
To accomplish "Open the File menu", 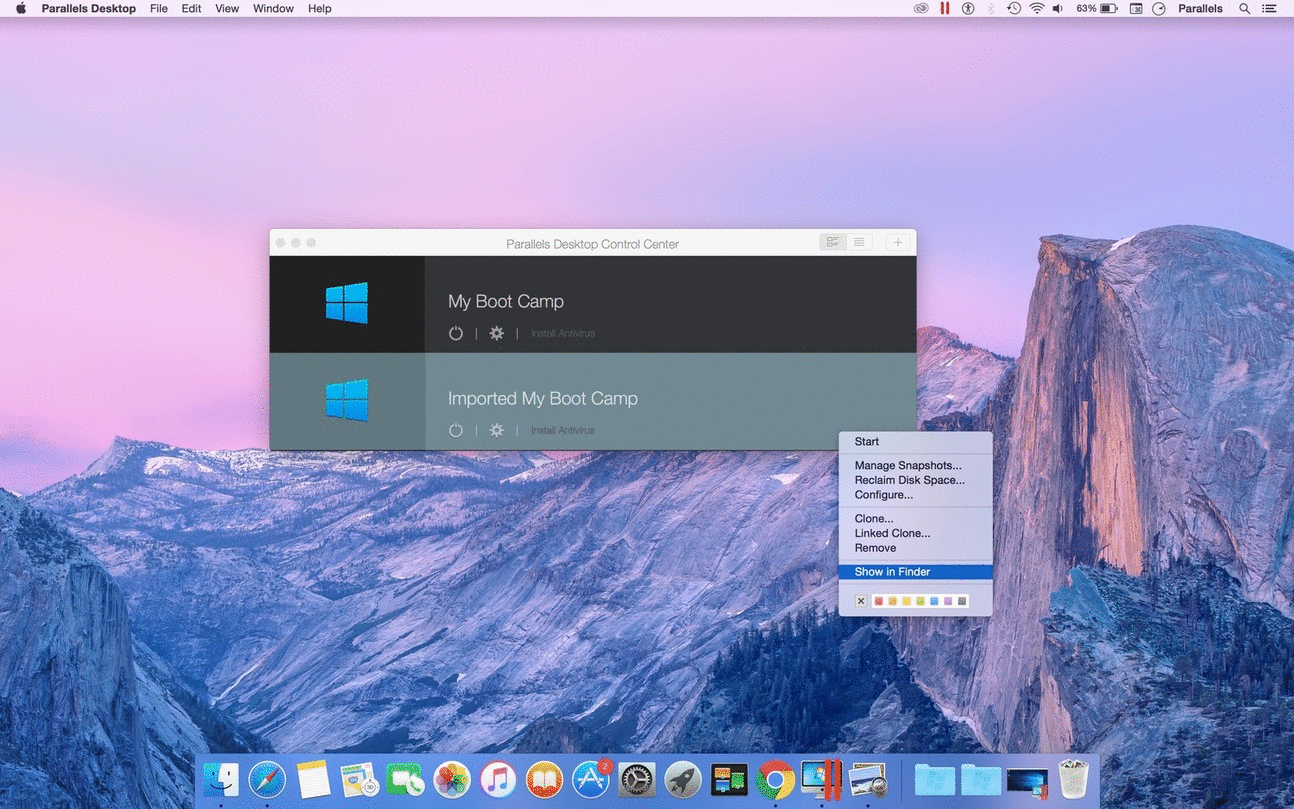I will tap(159, 8).
